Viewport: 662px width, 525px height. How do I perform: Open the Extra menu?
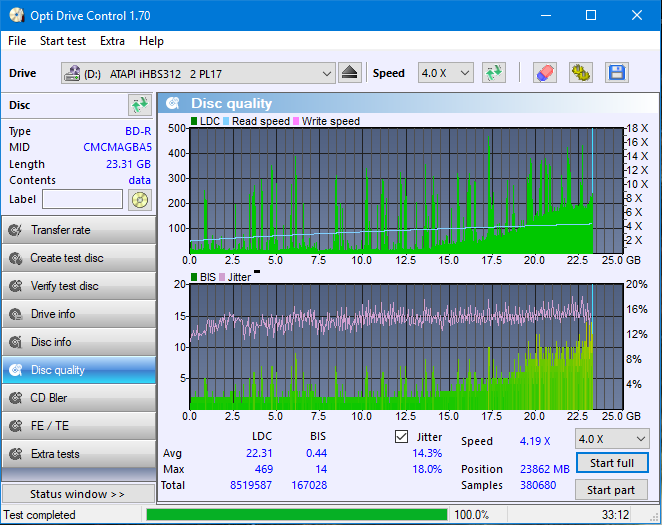tap(112, 41)
